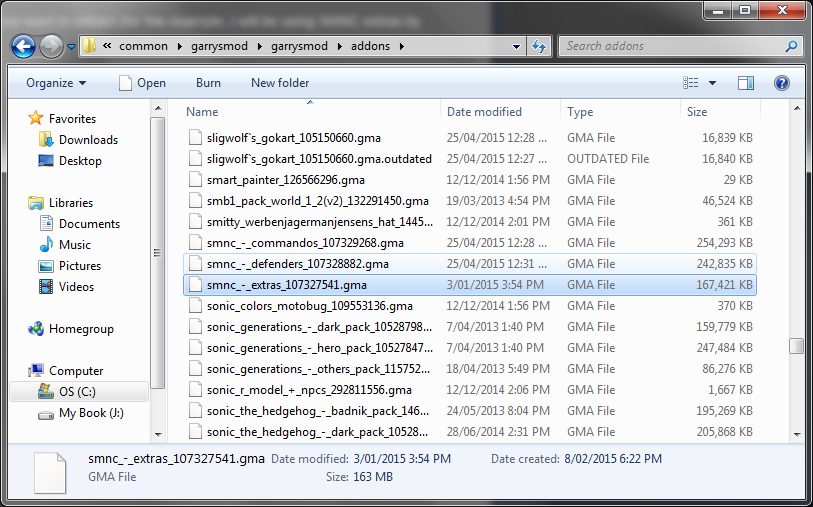Select sonic_colors_motobug_109553136.gma file
813x507 pixels.
470,306
